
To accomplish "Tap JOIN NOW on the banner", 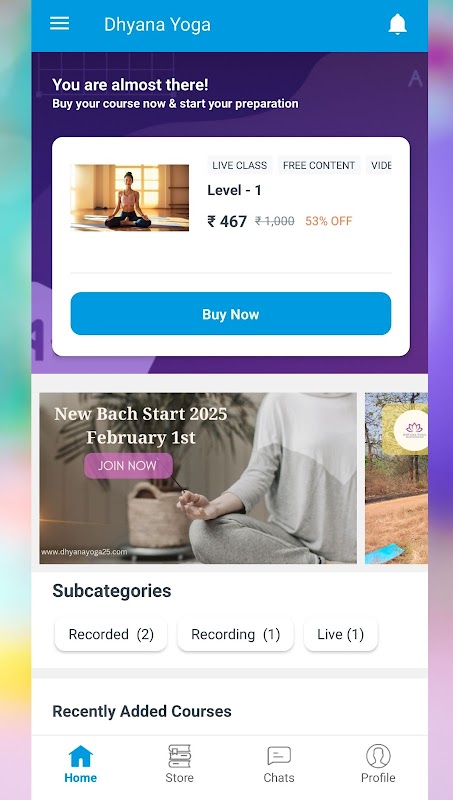I will [128, 466].
